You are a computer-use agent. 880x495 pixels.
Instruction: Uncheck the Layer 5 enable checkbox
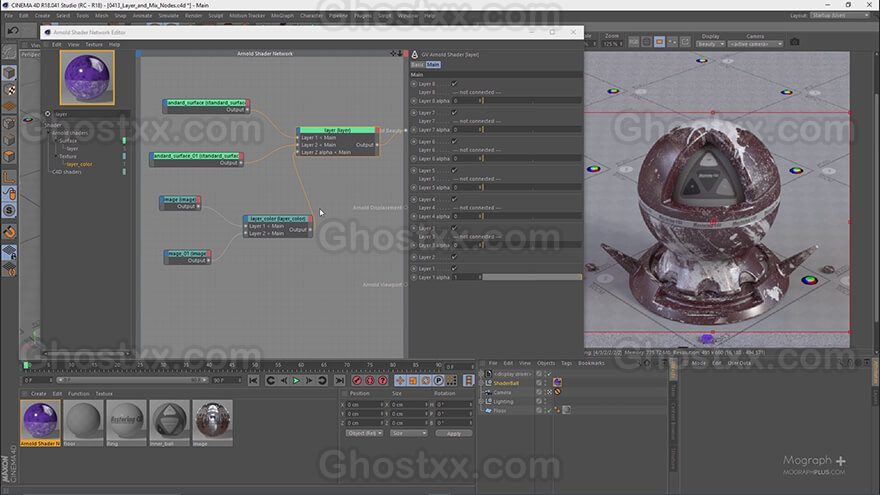tap(454, 170)
